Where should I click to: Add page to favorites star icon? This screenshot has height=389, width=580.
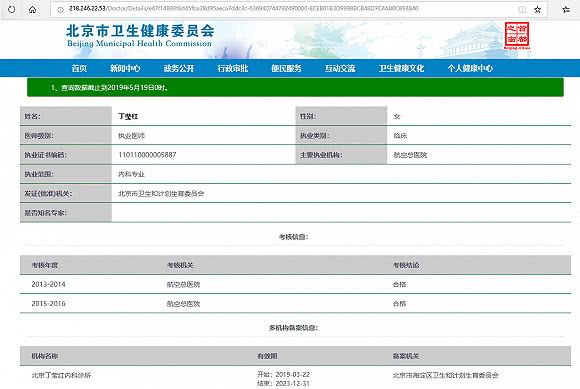[x=537, y=10]
